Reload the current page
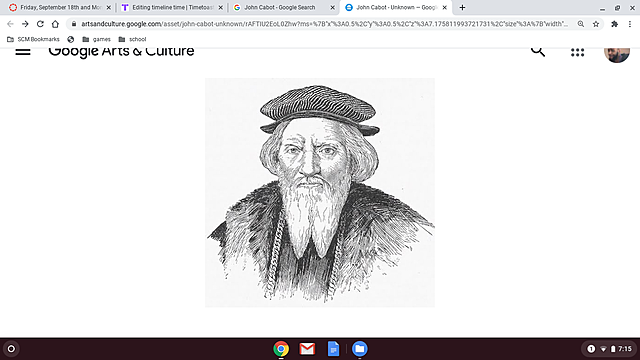The height and width of the screenshot is (360, 640). pos(40,24)
